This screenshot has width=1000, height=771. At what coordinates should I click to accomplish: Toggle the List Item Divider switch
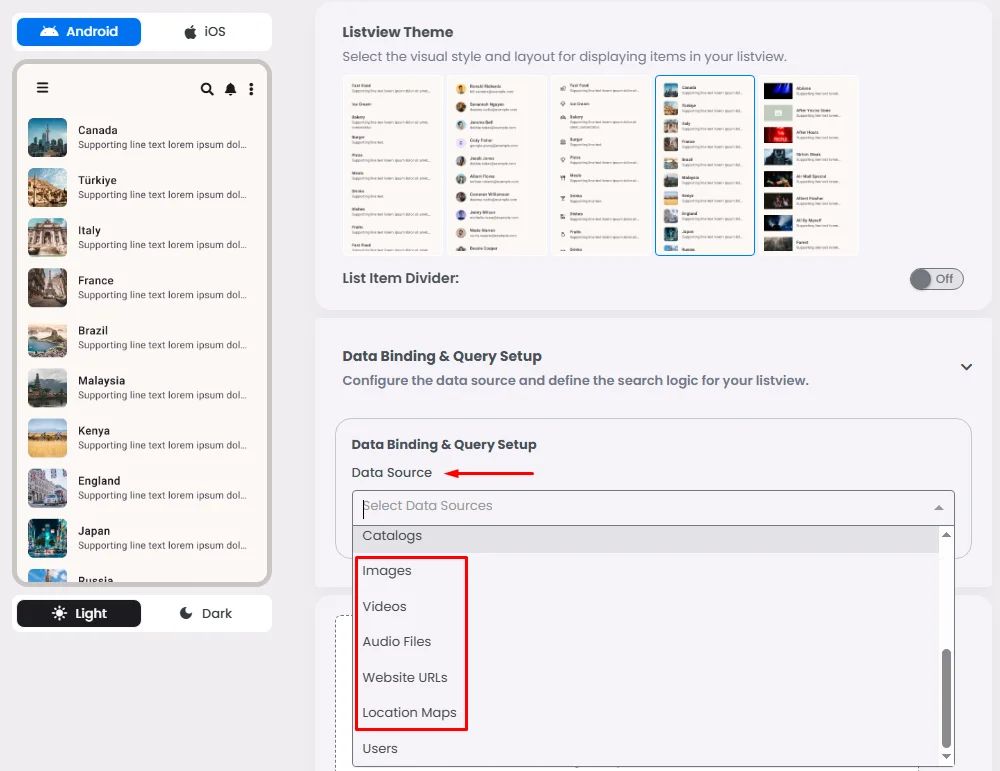click(x=936, y=279)
